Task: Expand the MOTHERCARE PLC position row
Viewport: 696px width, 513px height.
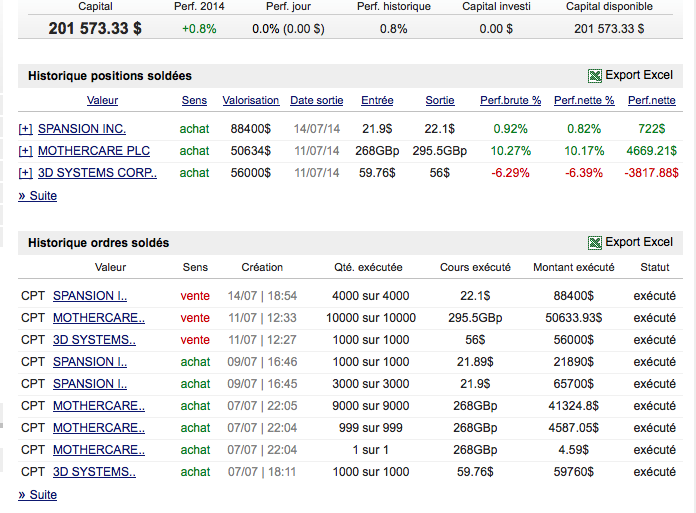Action: click(x=25, y=151)
